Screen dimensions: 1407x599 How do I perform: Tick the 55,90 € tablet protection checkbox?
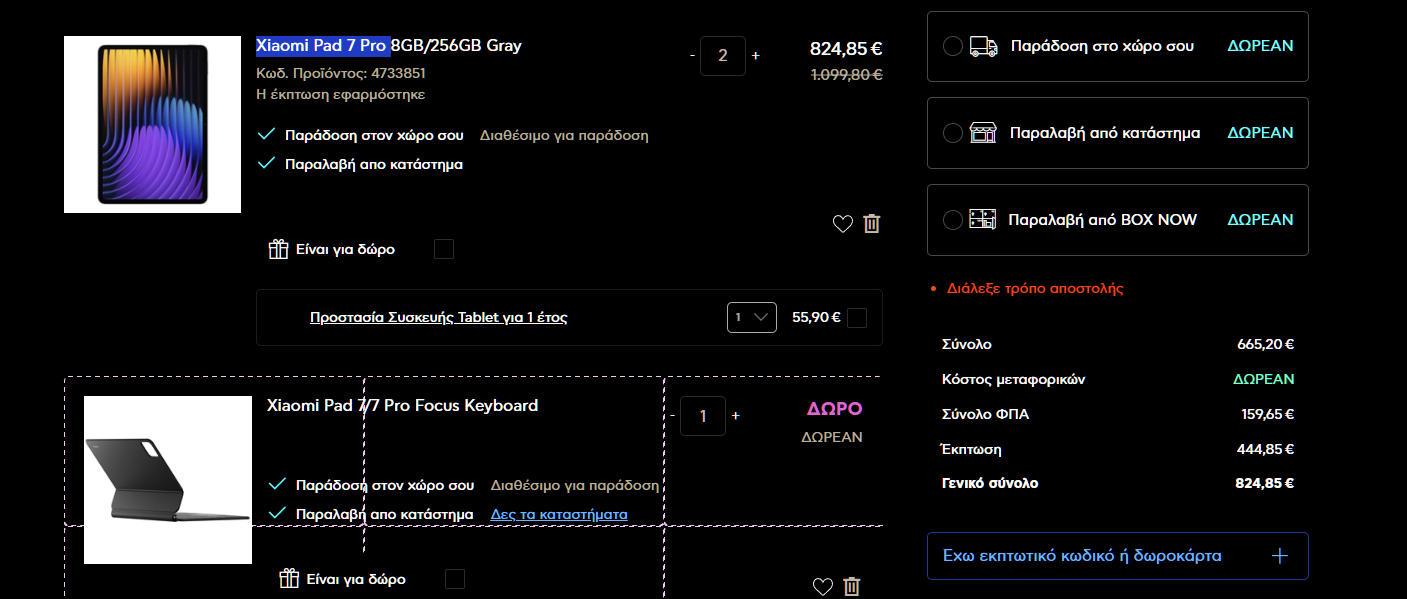[x=857, y=318]
